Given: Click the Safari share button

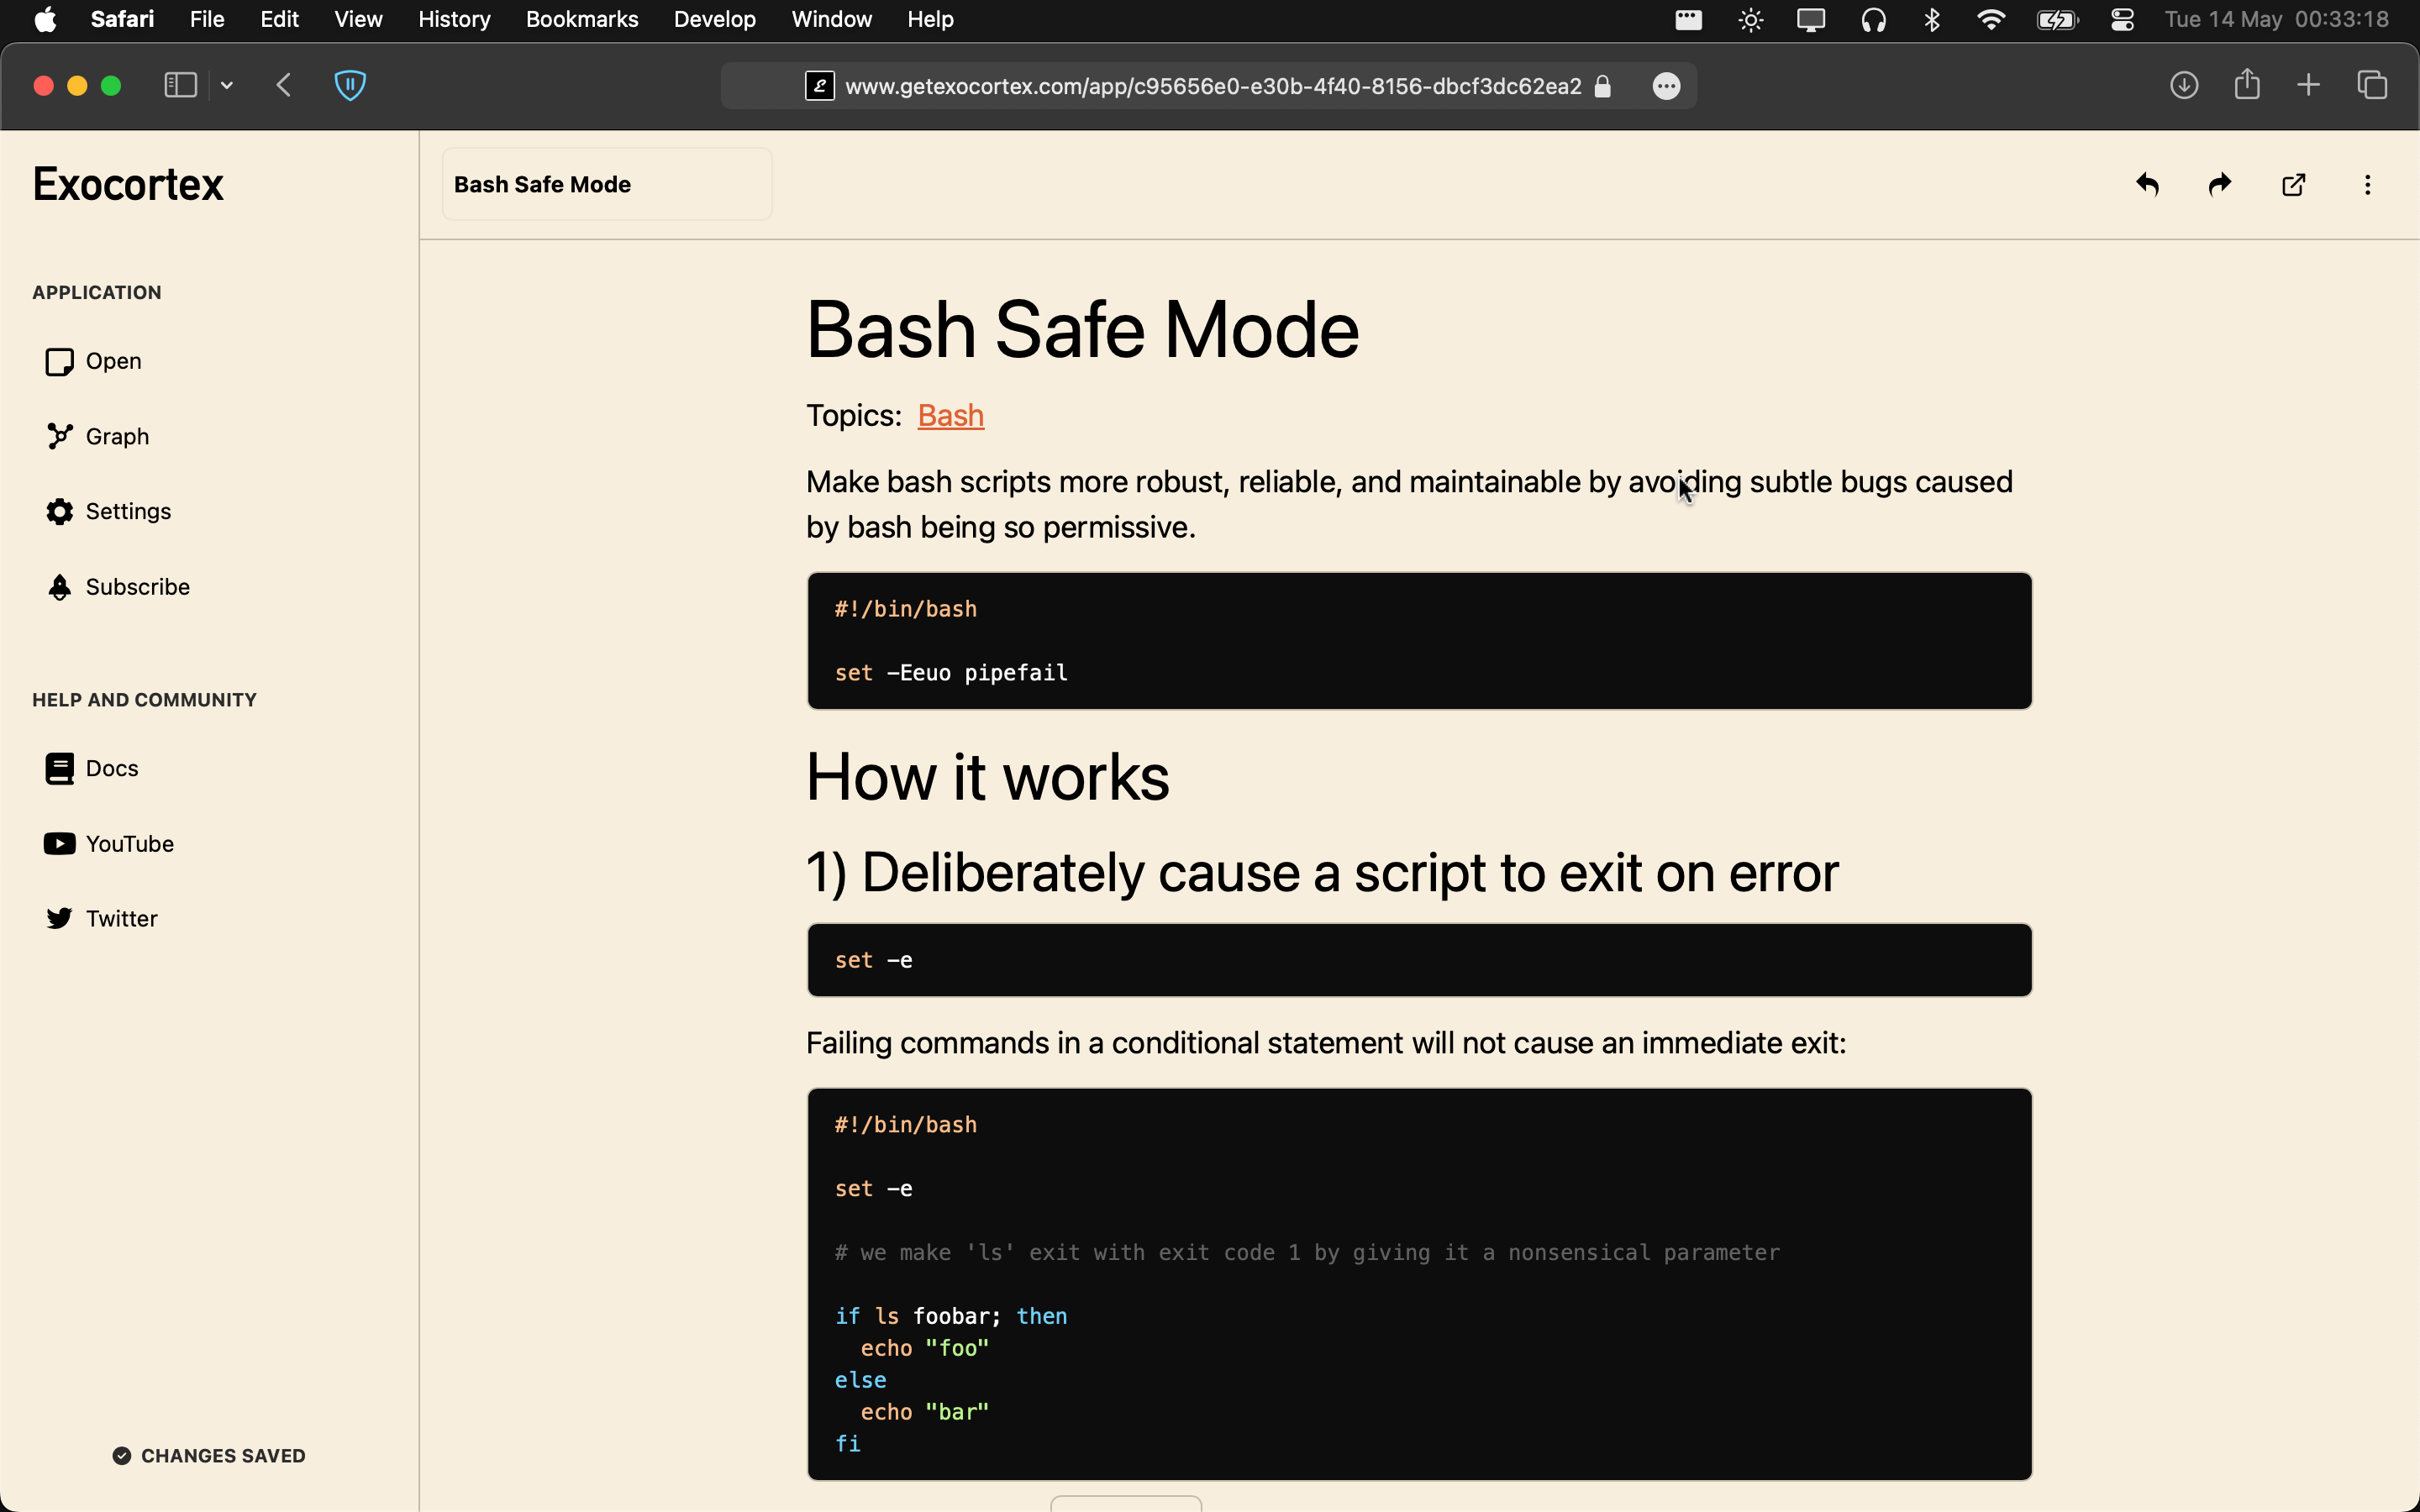Looking at the screenshot, I should click(2247, 84).
